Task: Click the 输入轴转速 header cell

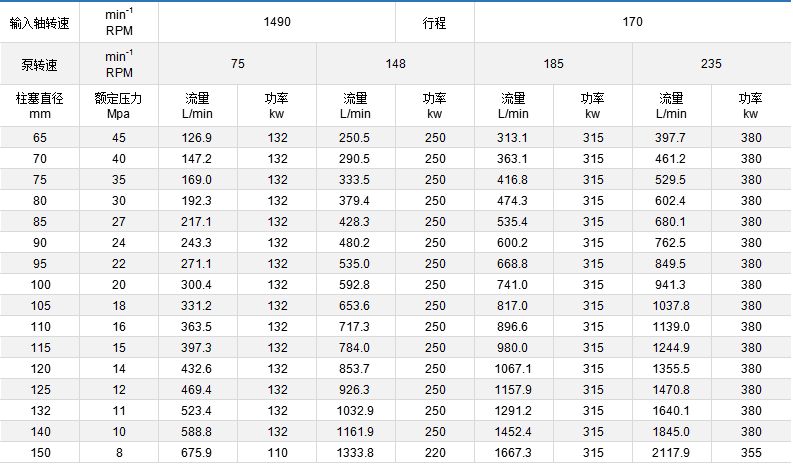Action: click(x=40, y=22)
